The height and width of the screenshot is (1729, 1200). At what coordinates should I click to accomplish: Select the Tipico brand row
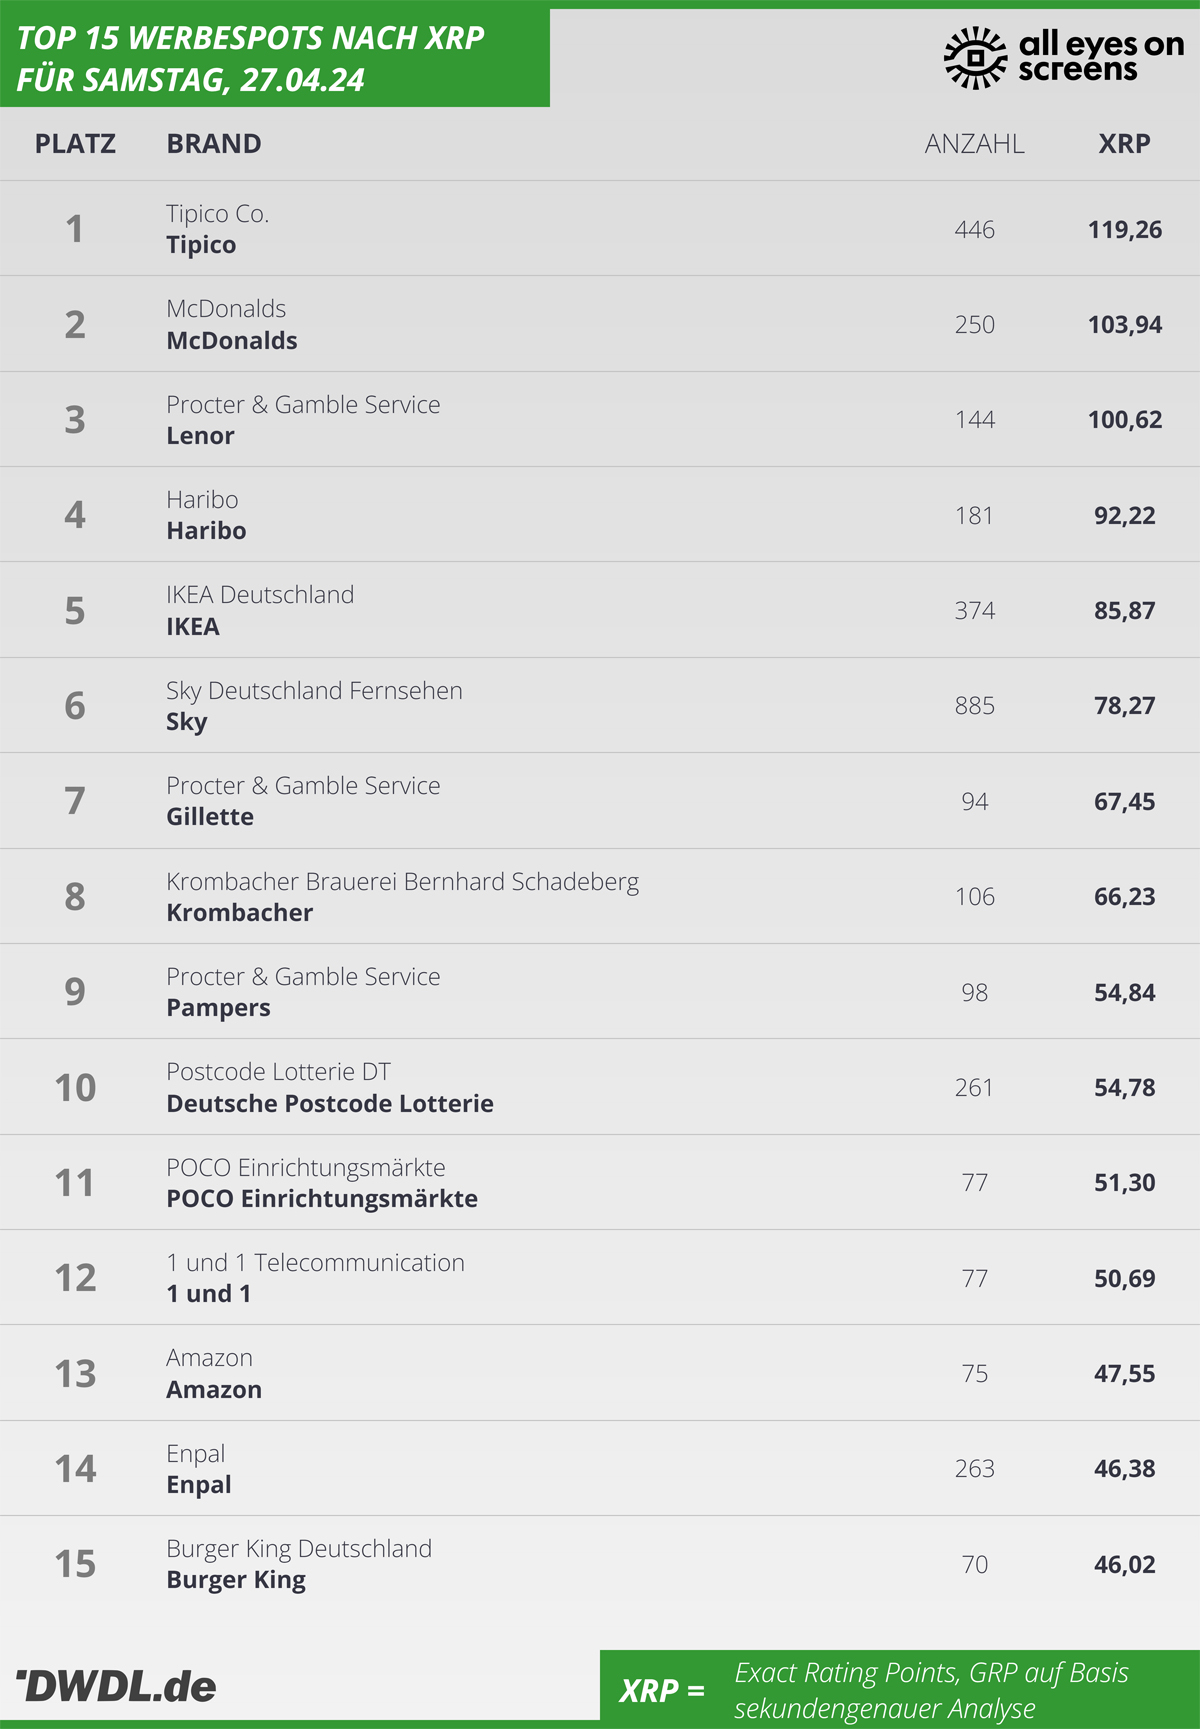tap(600, 228)
